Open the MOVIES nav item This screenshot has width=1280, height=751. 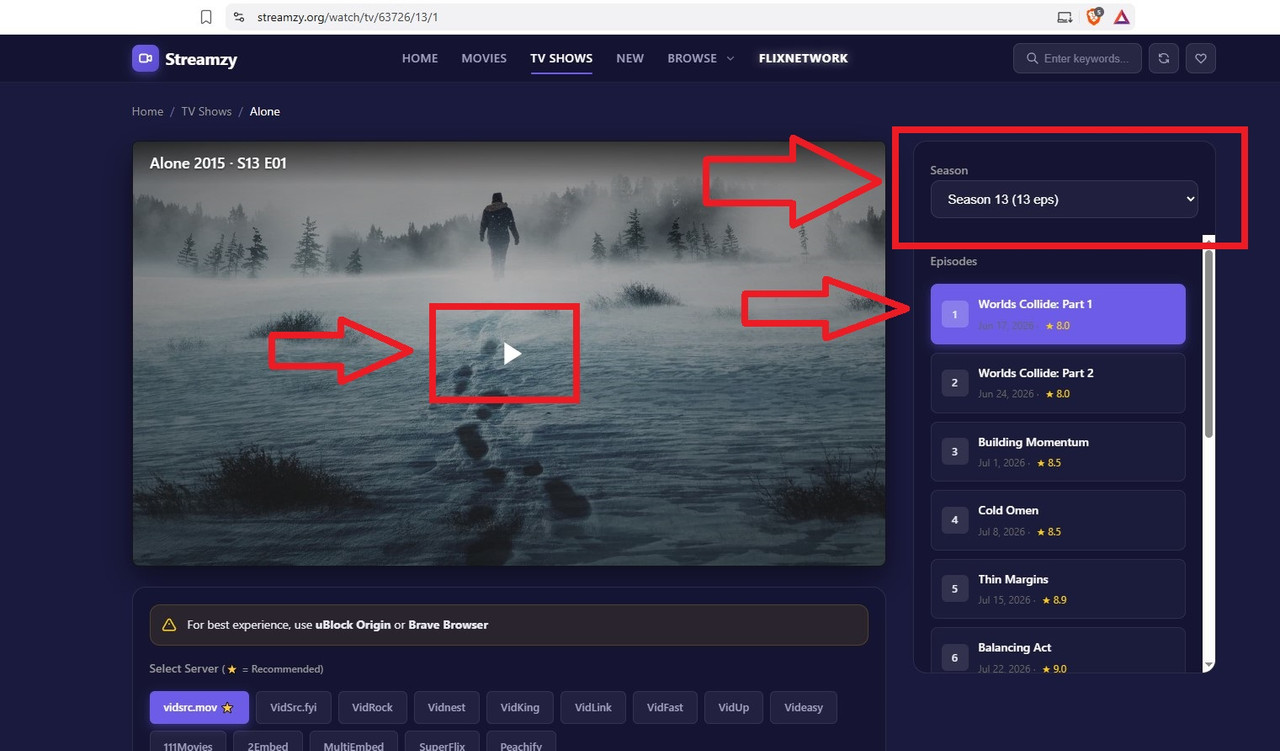click(484, 58)
